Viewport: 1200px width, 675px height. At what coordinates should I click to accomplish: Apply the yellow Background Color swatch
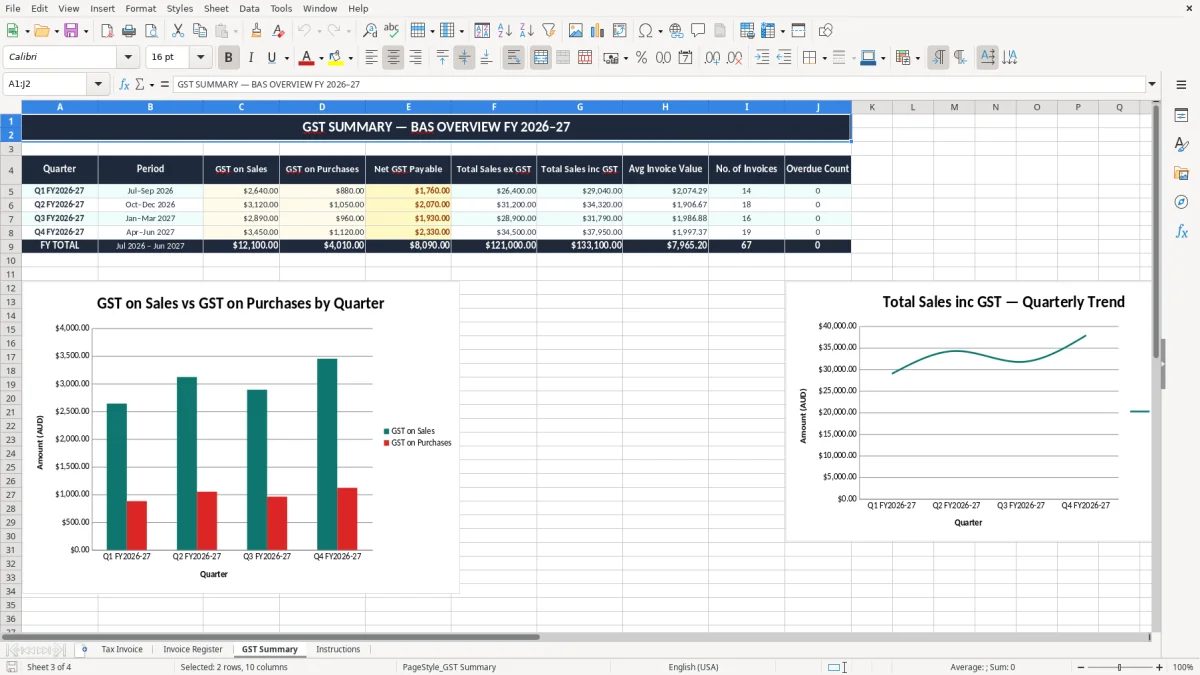coord(336,58)
